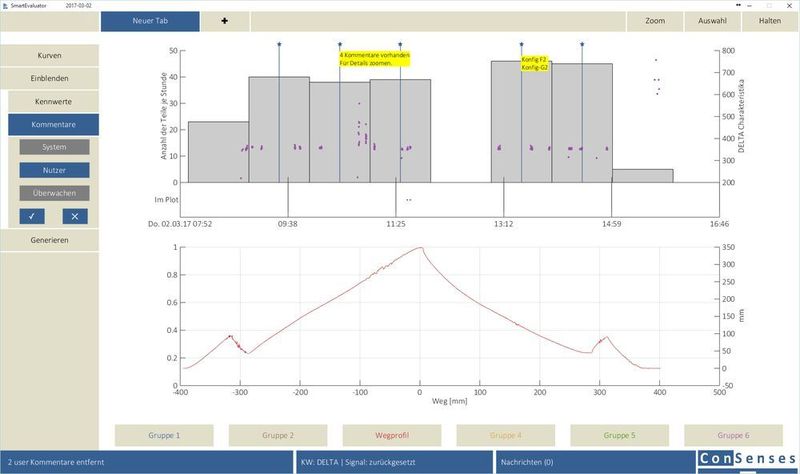This screenshot has height=474, width=800.
Task: Click the 'Im Plot' row label
Action: click(x=166, y=199)
